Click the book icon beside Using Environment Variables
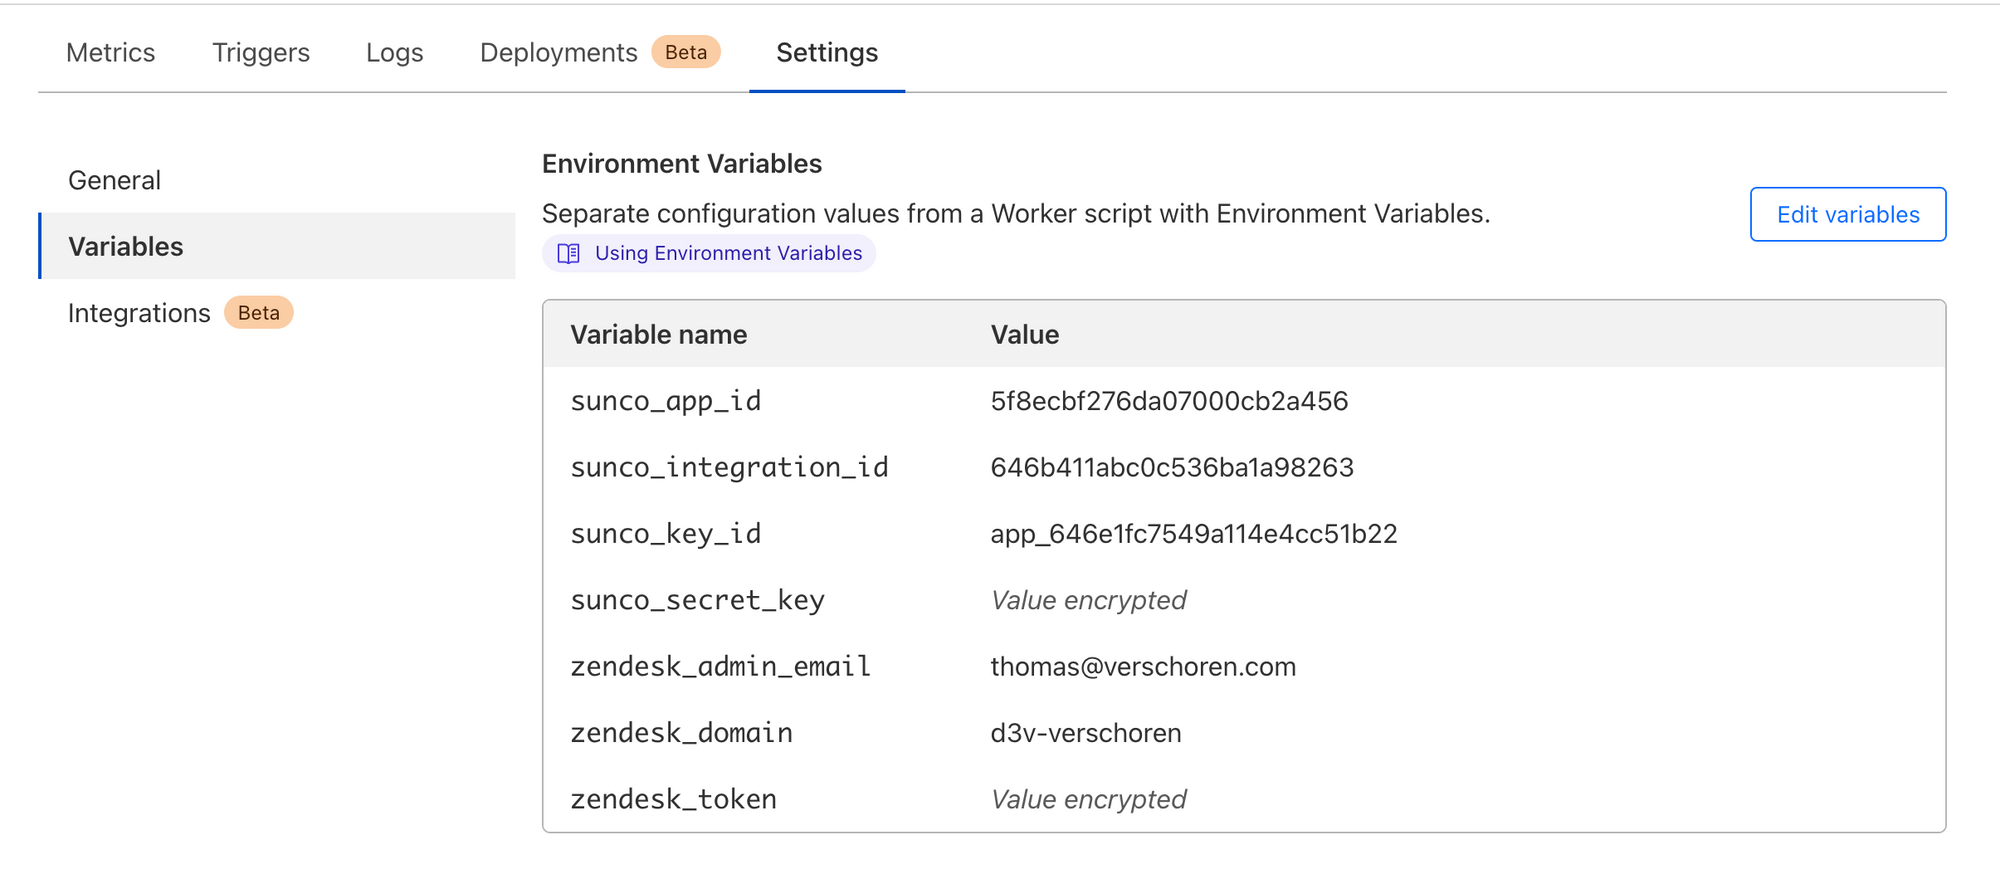Screen dimensions: 2000x870 click(568, 253)
